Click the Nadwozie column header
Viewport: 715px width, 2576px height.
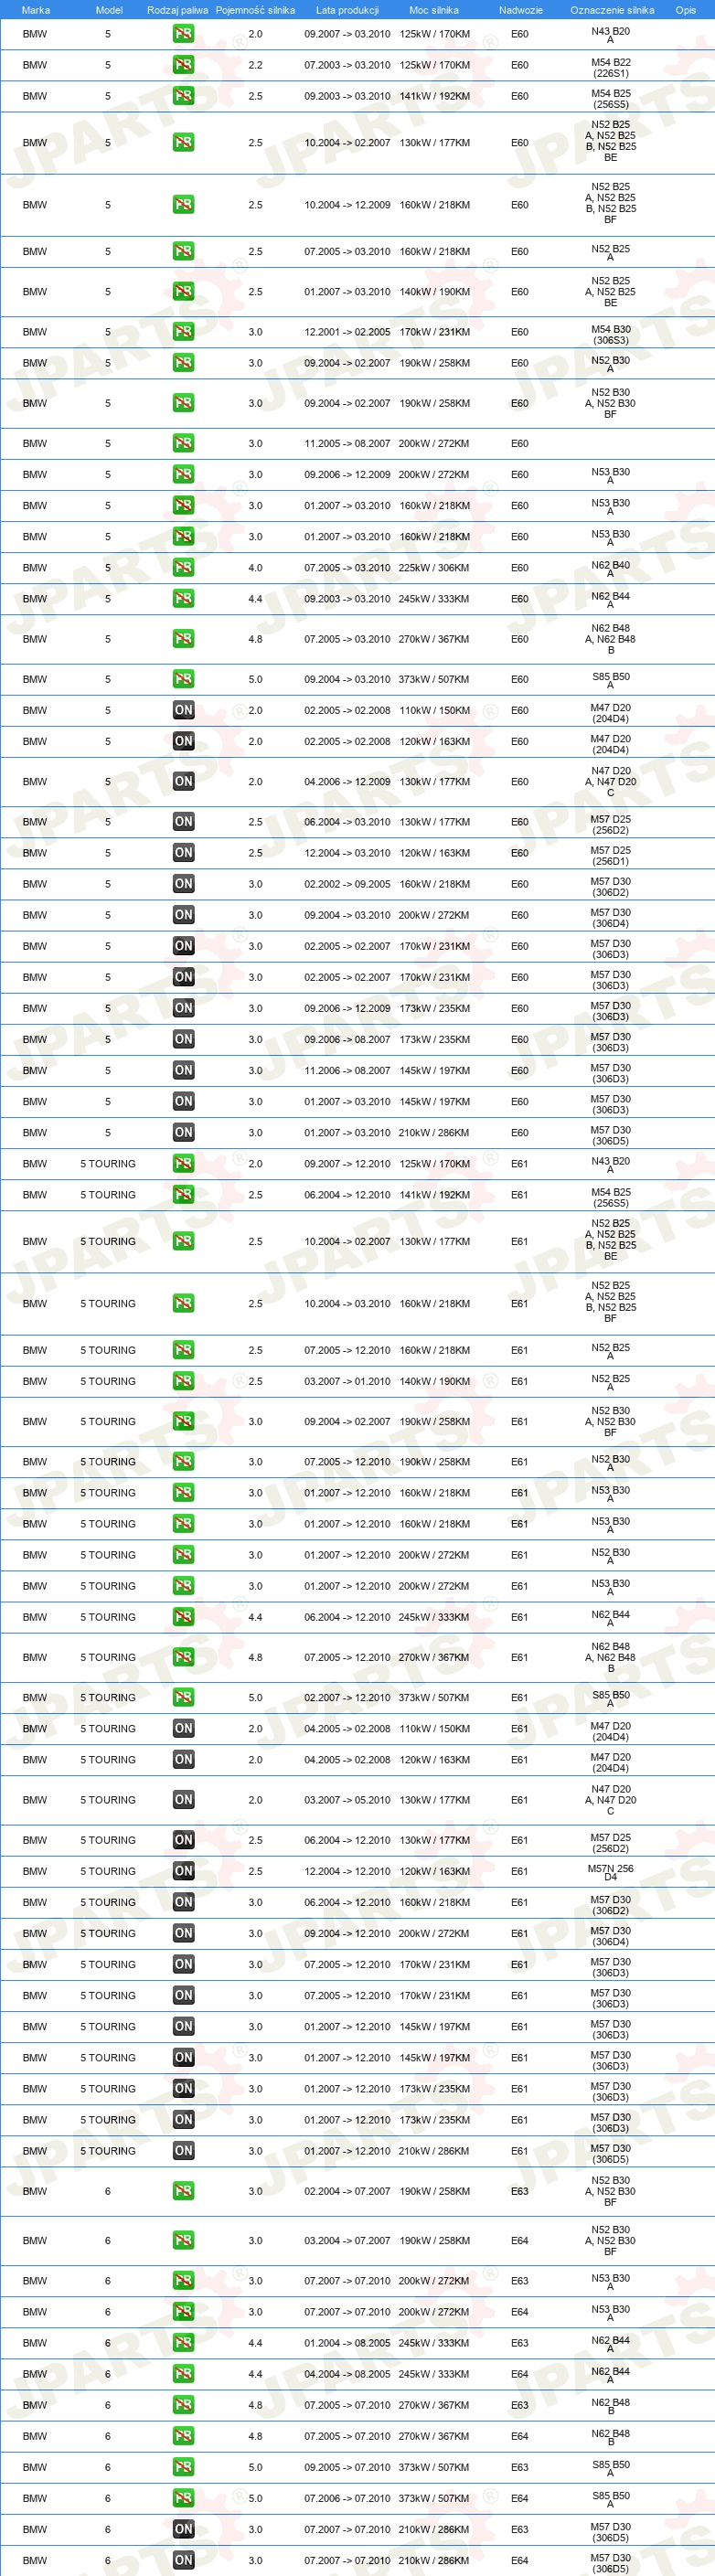[521, 10]
